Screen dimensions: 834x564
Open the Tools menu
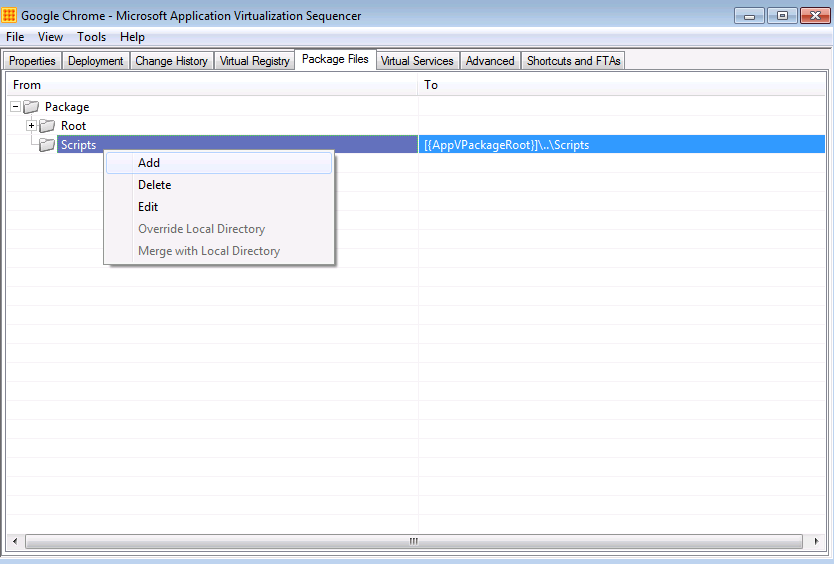point(91,37)
